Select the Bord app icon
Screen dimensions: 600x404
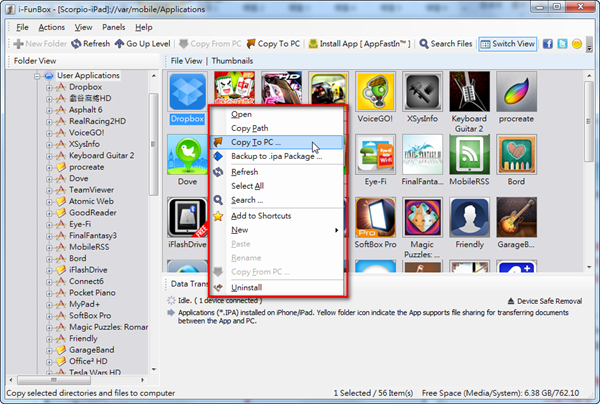tap(516, 155)
